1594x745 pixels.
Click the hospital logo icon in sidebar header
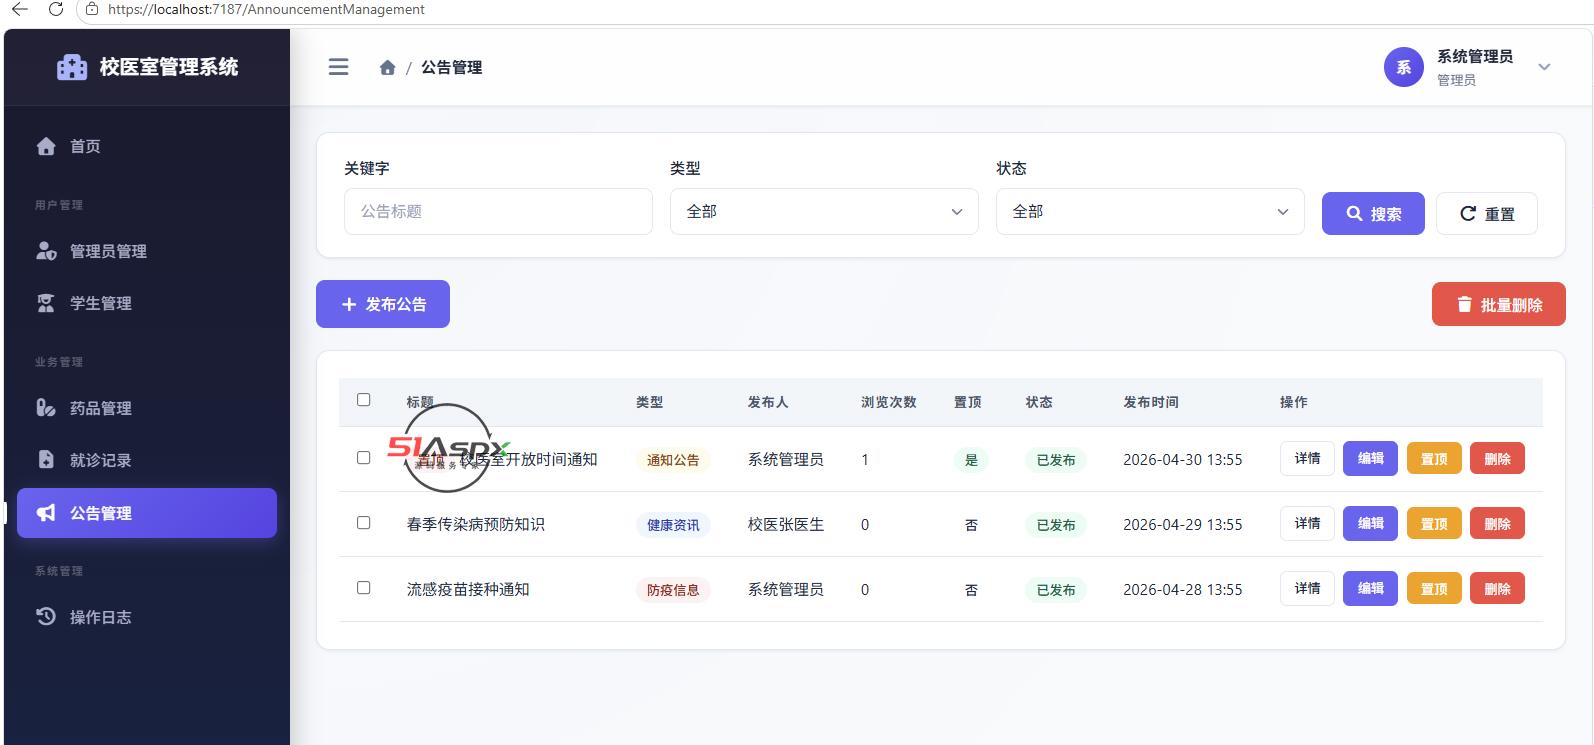pyautogui.click(x=72, y=67)
